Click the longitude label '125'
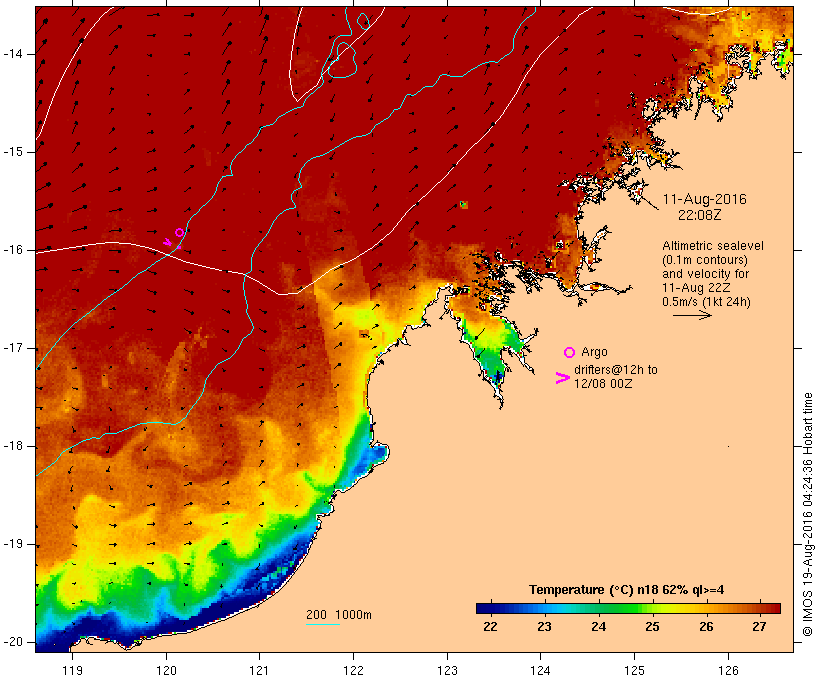The height and width of the screenshot is (680, 820). pyautogui.click(x=634, y=670)
